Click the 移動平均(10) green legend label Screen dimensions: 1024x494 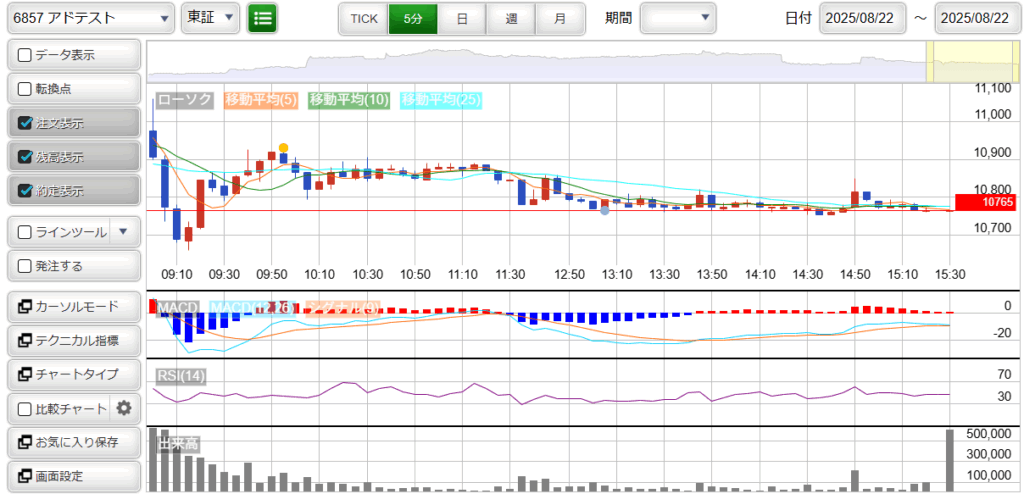349,100
